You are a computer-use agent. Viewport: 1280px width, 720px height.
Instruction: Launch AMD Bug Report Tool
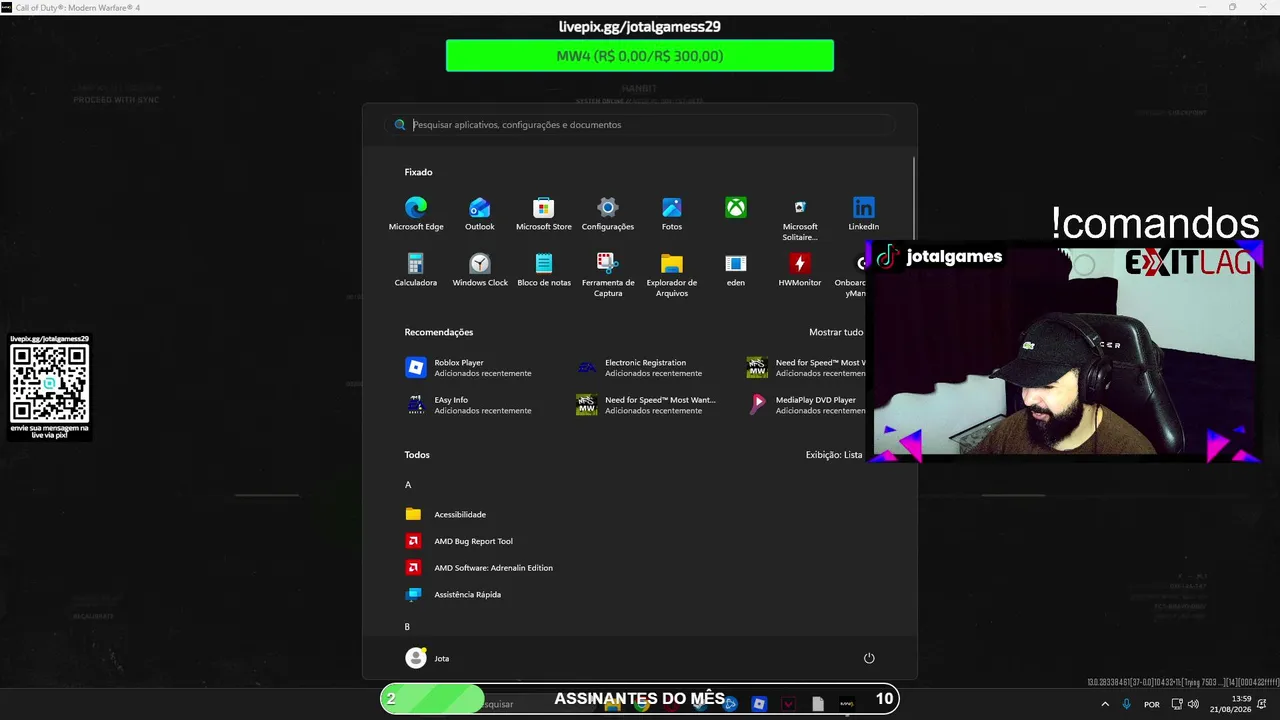point(459,541)
